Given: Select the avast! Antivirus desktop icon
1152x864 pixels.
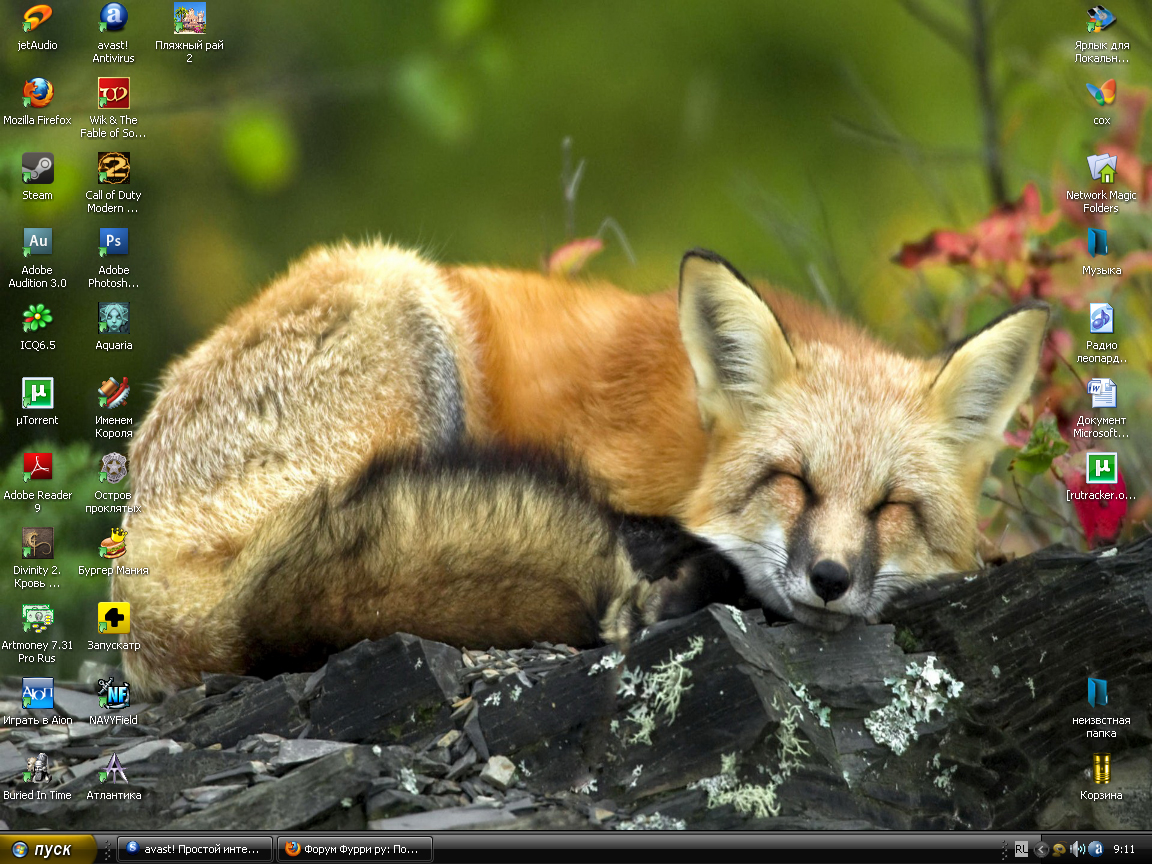Looking at the screenshot, I should (113, 19).
